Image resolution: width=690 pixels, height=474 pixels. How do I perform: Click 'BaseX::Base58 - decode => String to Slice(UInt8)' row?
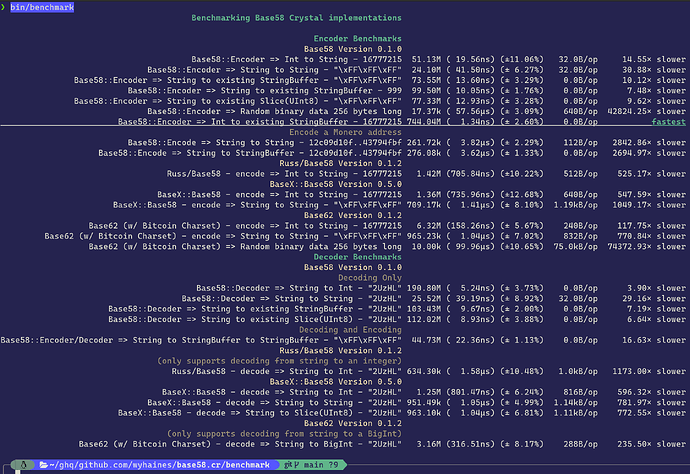click(x=402, y=413)
